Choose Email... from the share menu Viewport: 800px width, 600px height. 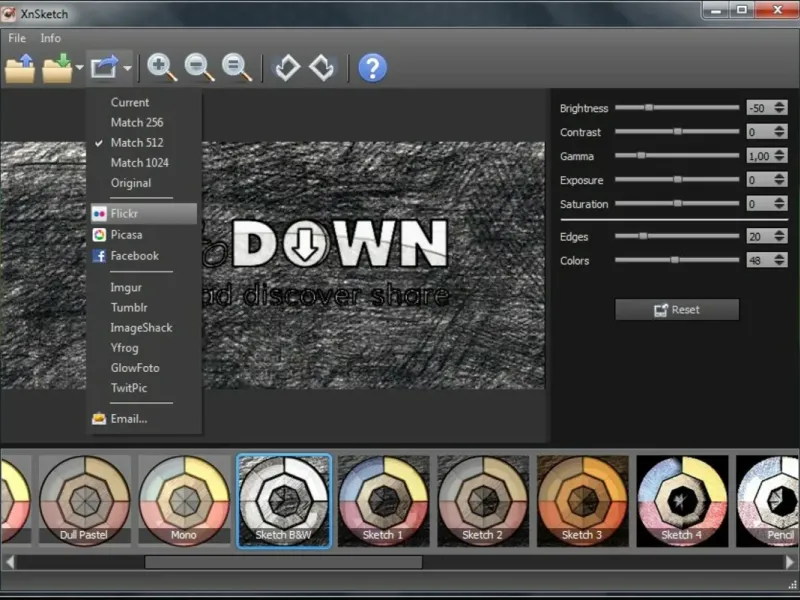pos(129,419)
